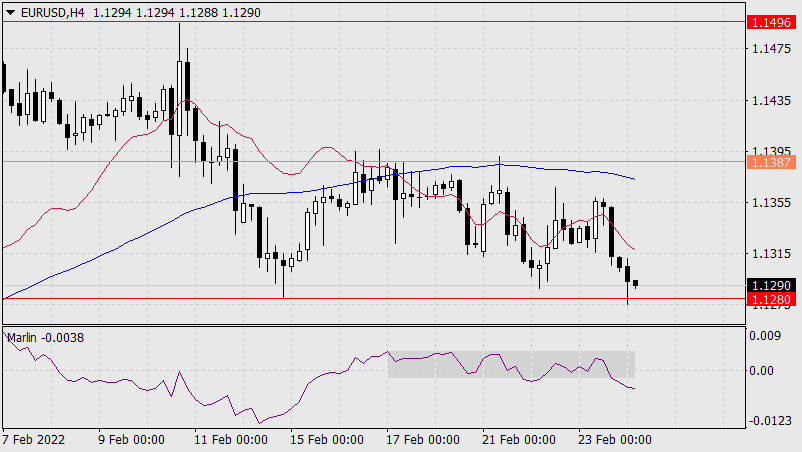Click the 1.1355 price scale value
This screenshot has width=802, height=452.
(x=771, y=202)
